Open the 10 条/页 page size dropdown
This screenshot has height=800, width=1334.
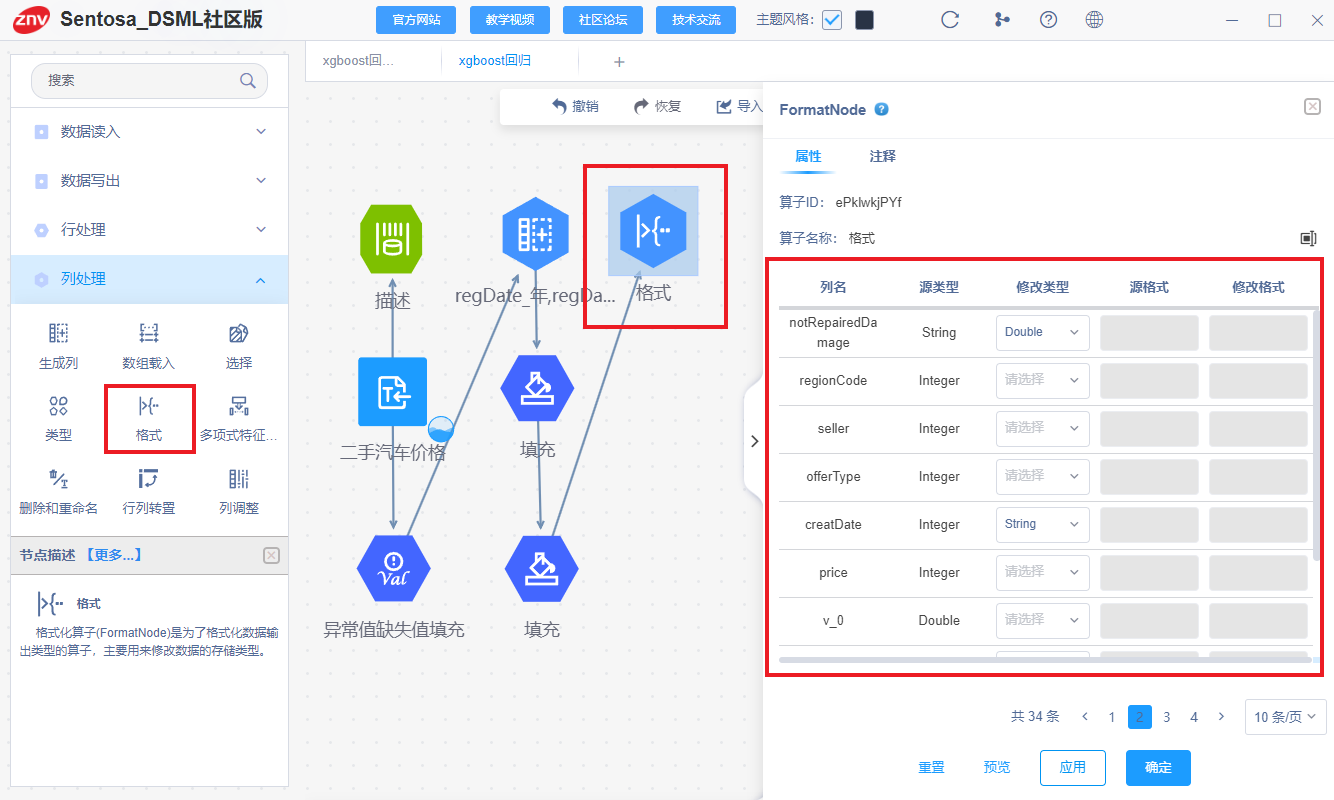(x=1285, y=717)
